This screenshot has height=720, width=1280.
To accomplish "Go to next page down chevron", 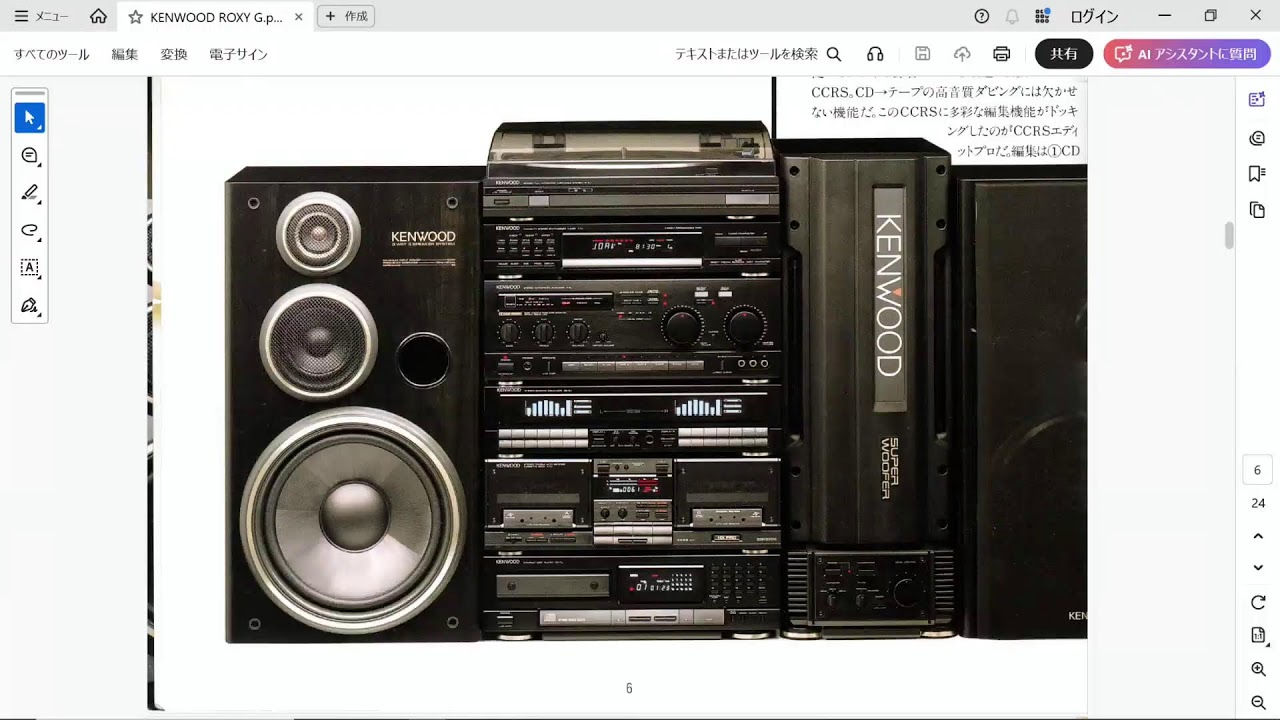I will tap(1258, 568).
